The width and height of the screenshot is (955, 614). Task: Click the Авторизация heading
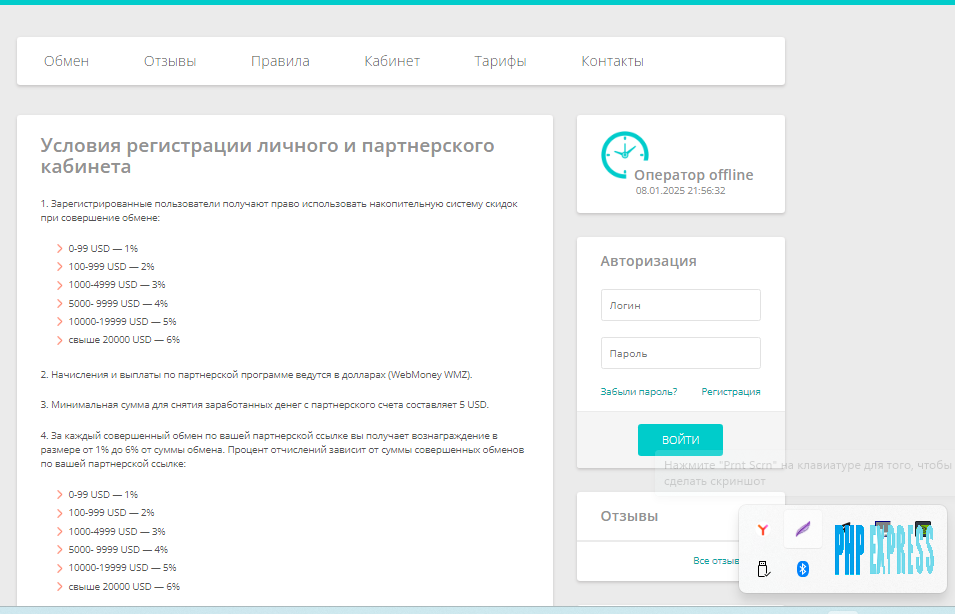(648, 261)
